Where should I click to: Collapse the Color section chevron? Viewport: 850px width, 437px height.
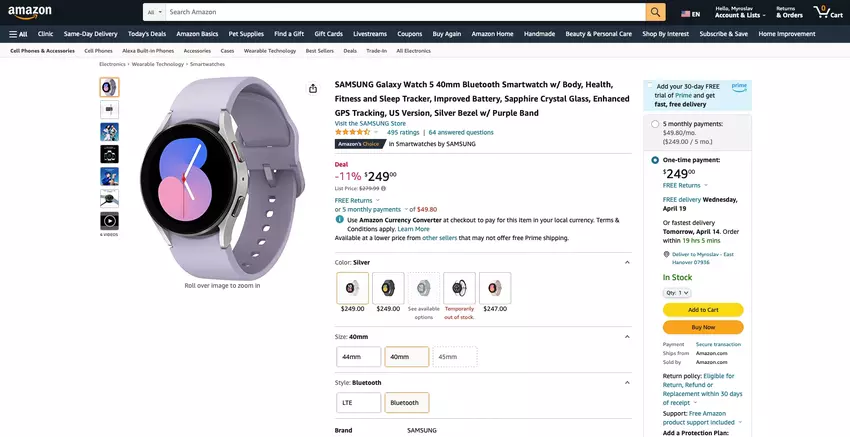tap(627, 262)
